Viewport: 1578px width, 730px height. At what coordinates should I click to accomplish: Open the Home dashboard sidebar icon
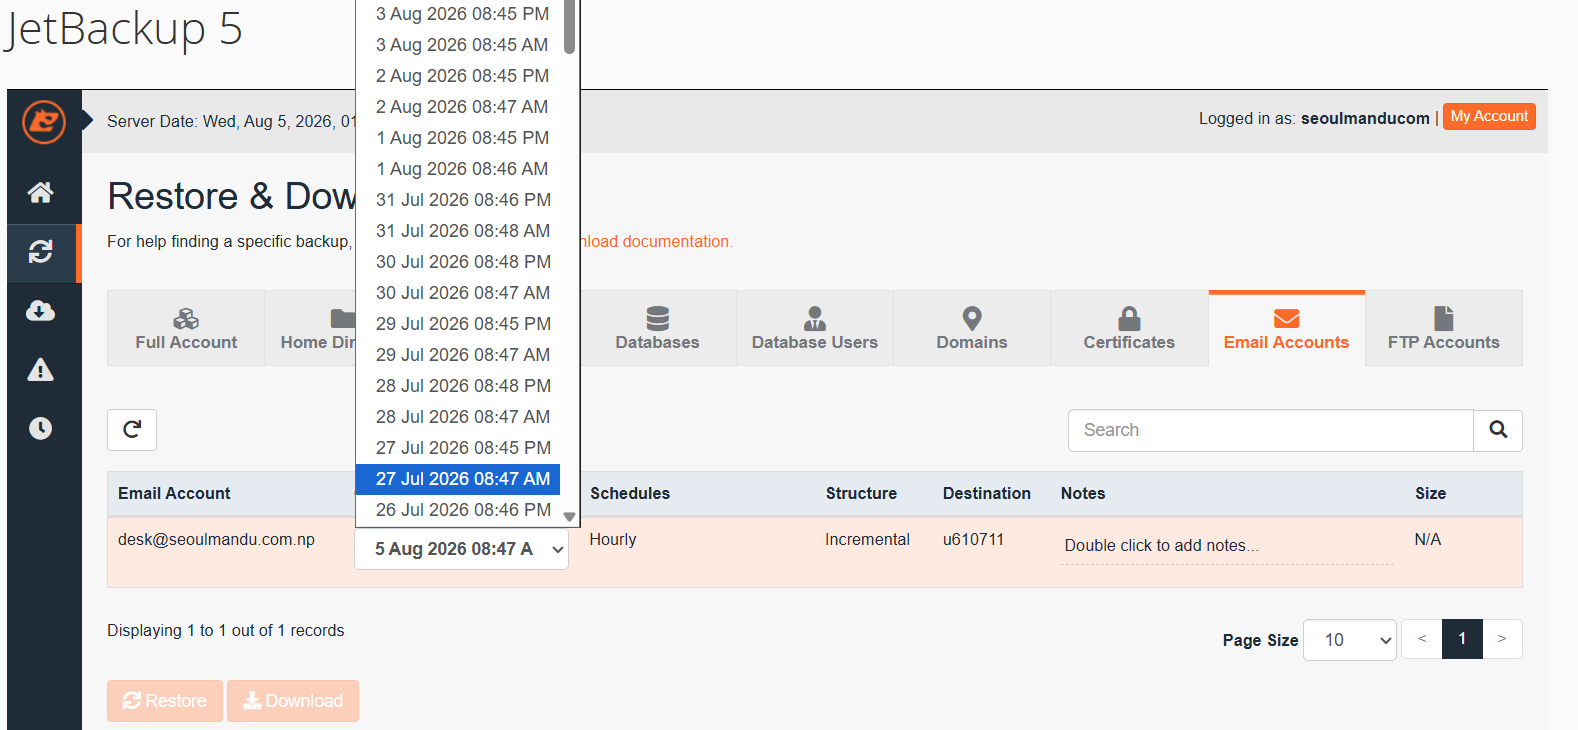point(40,192)
